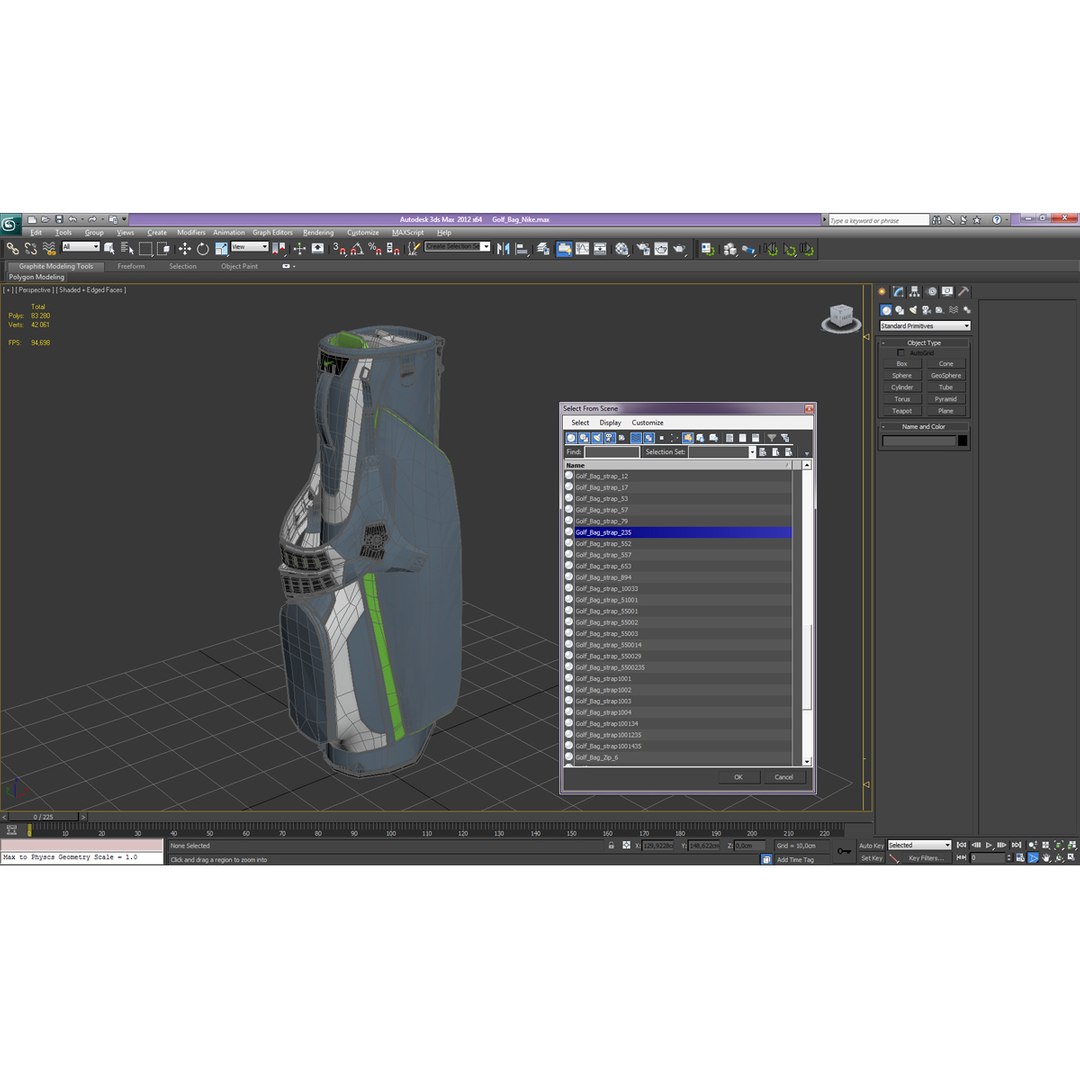Click the Sphere primitive button
This screenshot has height=1080, width=1080.
pos(902,376)
